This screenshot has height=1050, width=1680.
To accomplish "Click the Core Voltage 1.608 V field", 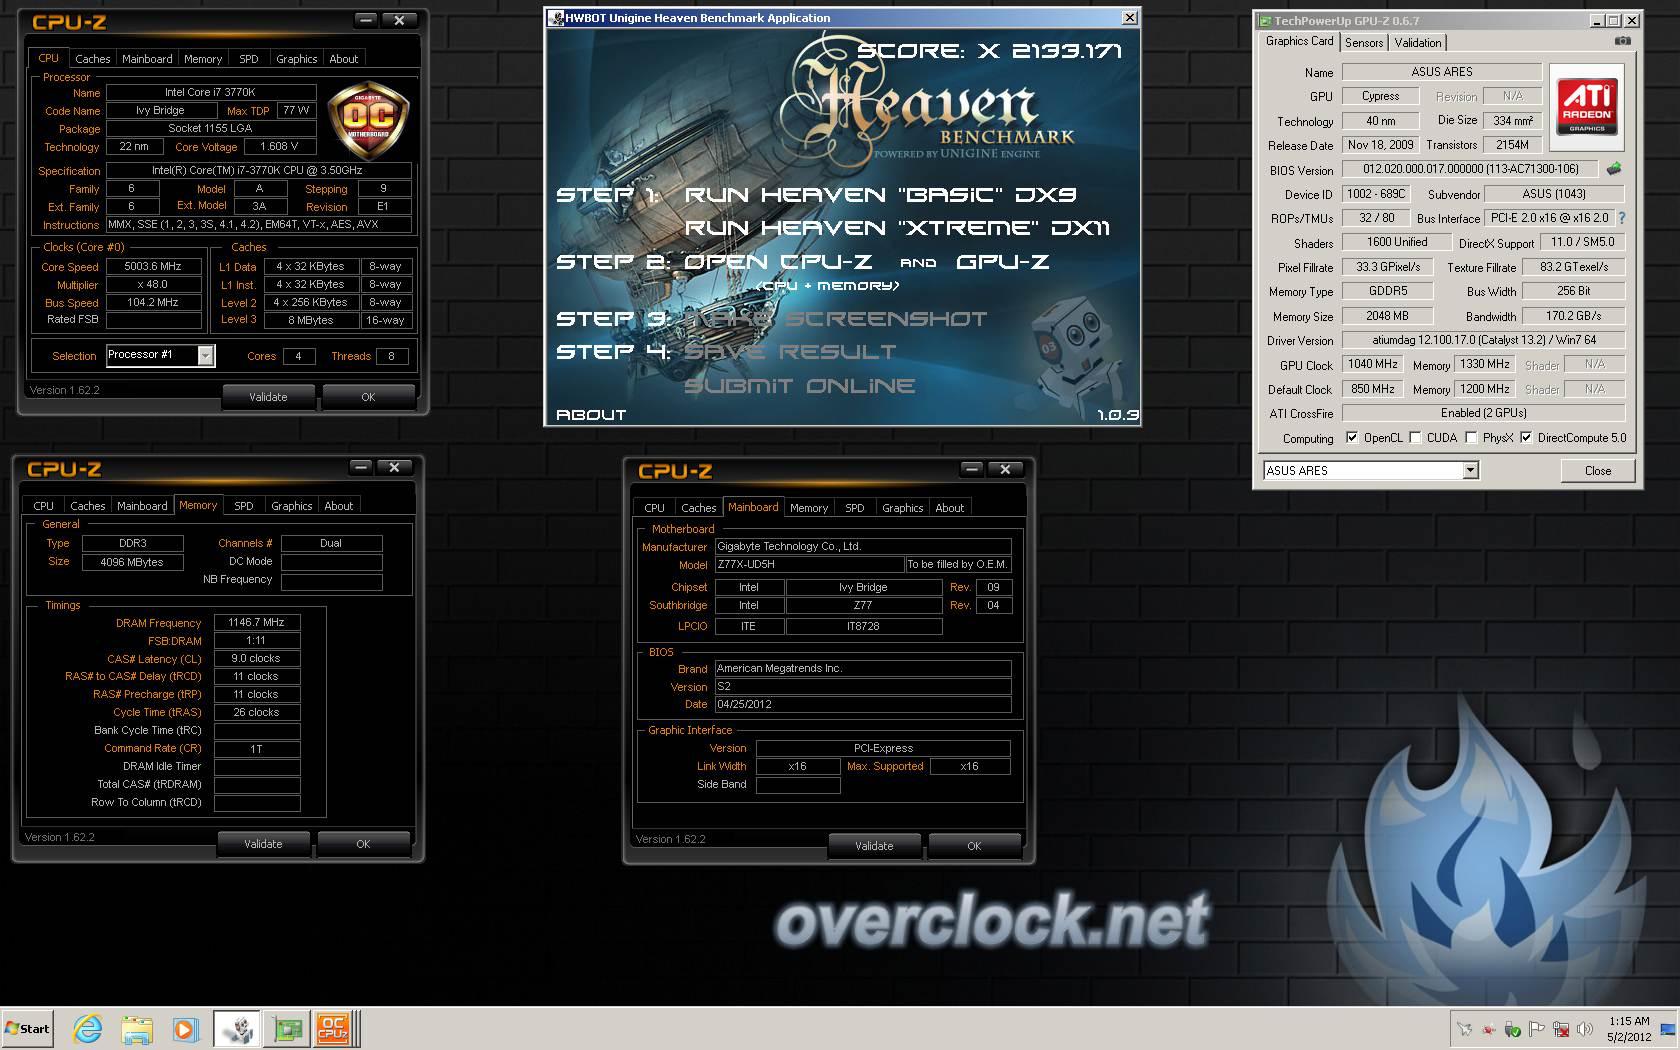I will pyautogui.click(x=280, y=146).
